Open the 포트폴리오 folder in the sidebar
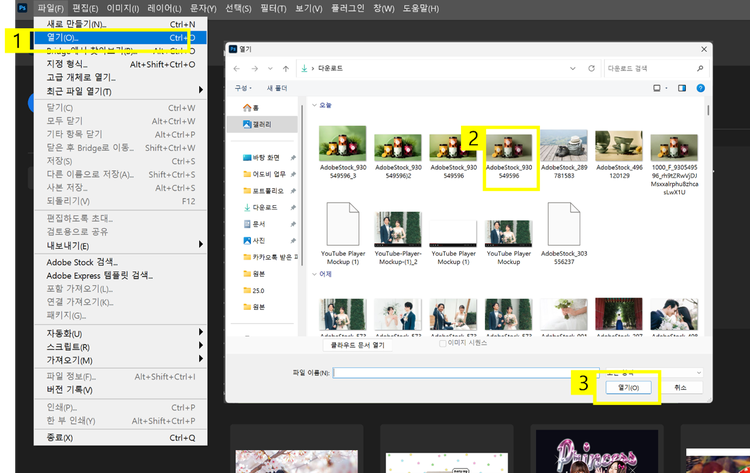This screenshot has width=750, height=473. pyautogui.click(x=264, y=191)
